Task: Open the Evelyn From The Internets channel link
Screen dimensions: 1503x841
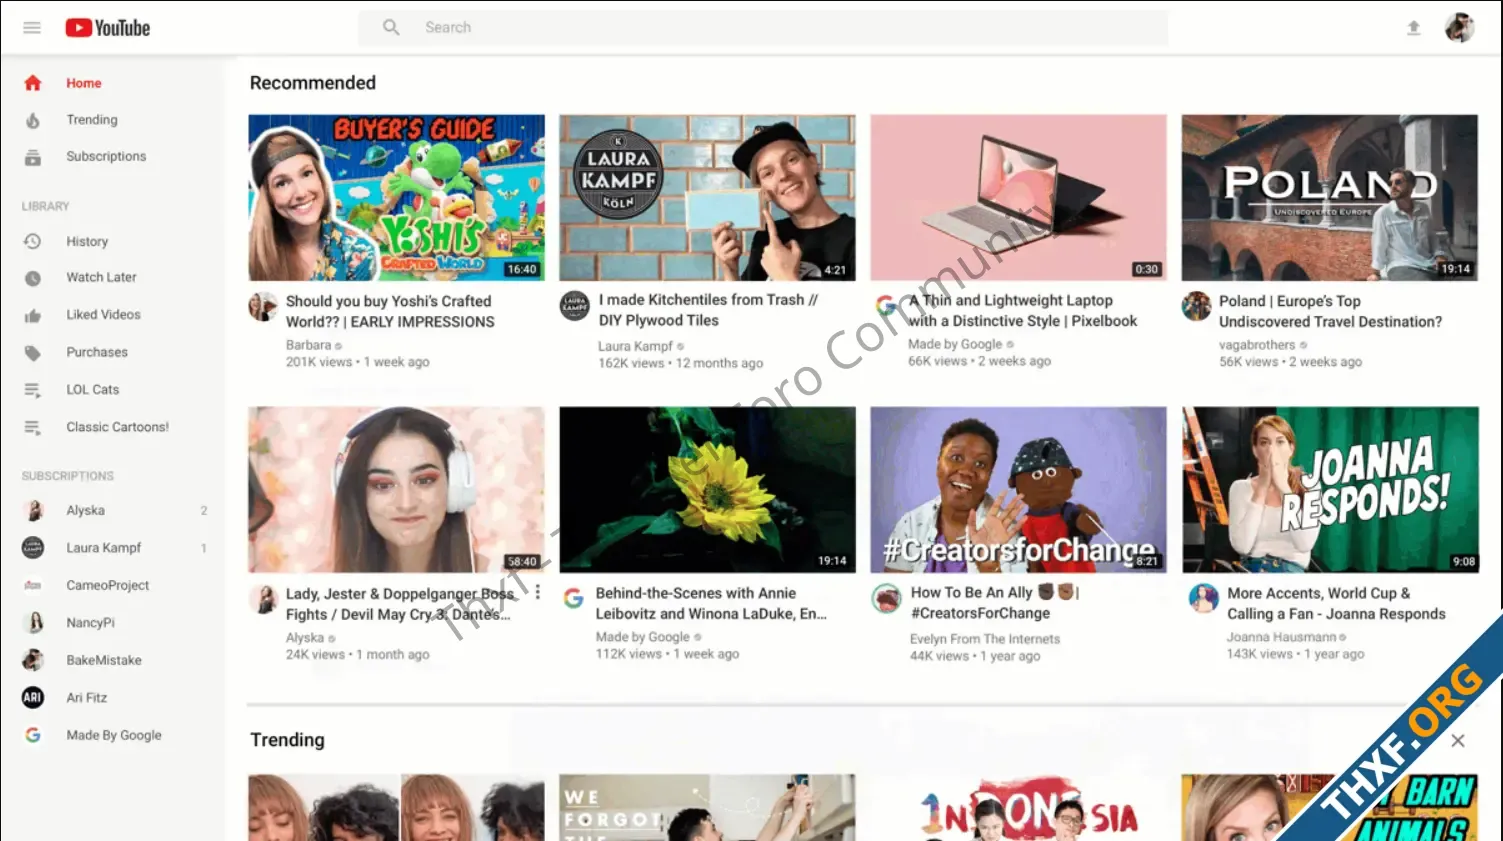Action: (984, 639)
